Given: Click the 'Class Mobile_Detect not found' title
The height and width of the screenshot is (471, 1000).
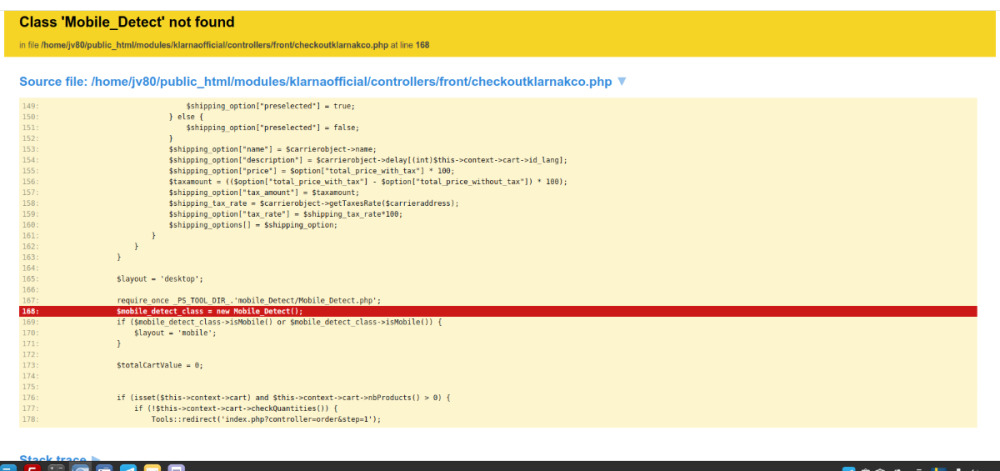Looking at the screenshot, I should coord(127,22).
